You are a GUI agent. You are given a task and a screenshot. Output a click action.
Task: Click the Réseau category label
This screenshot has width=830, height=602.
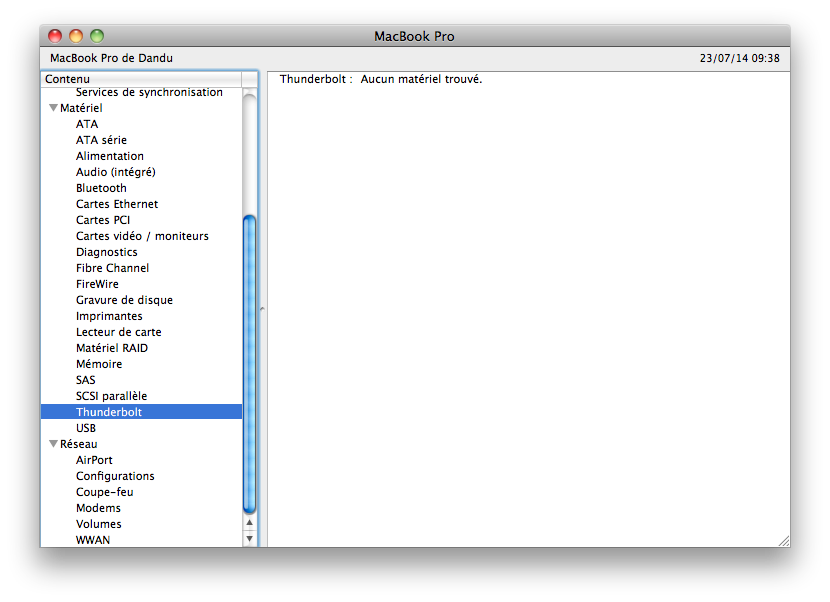tap(78, 444)
